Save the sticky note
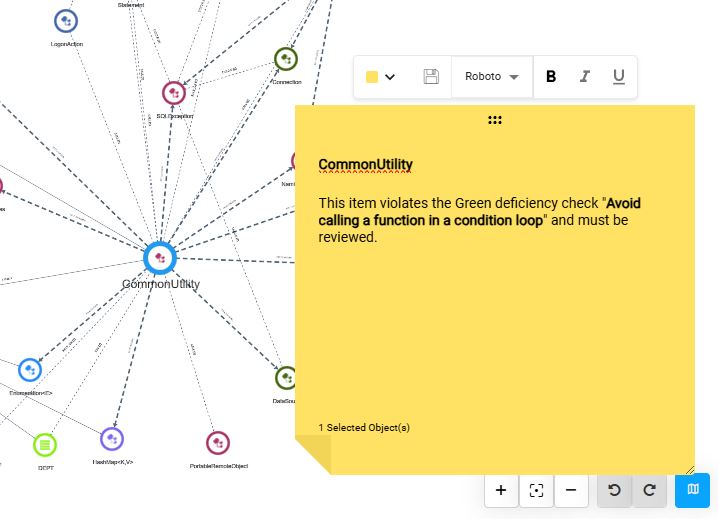Screen dimensions: 718x519 [431, 77]
